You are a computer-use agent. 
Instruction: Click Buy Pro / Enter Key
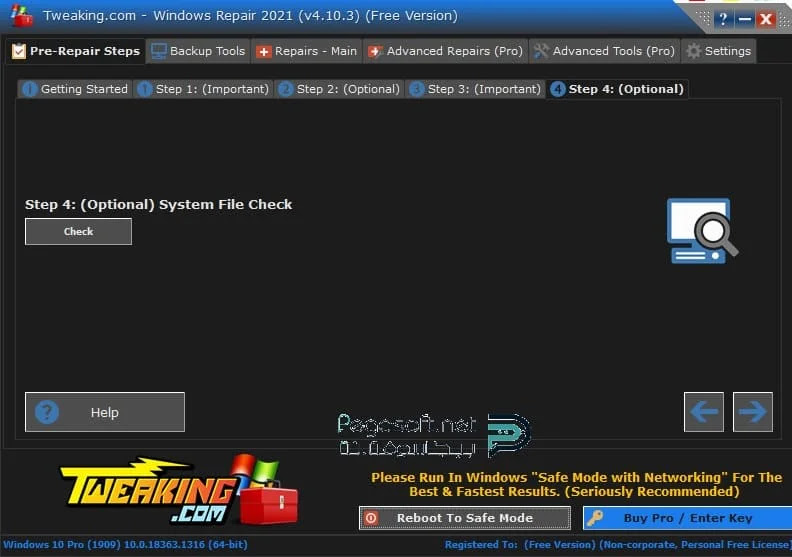click(687, 518)
